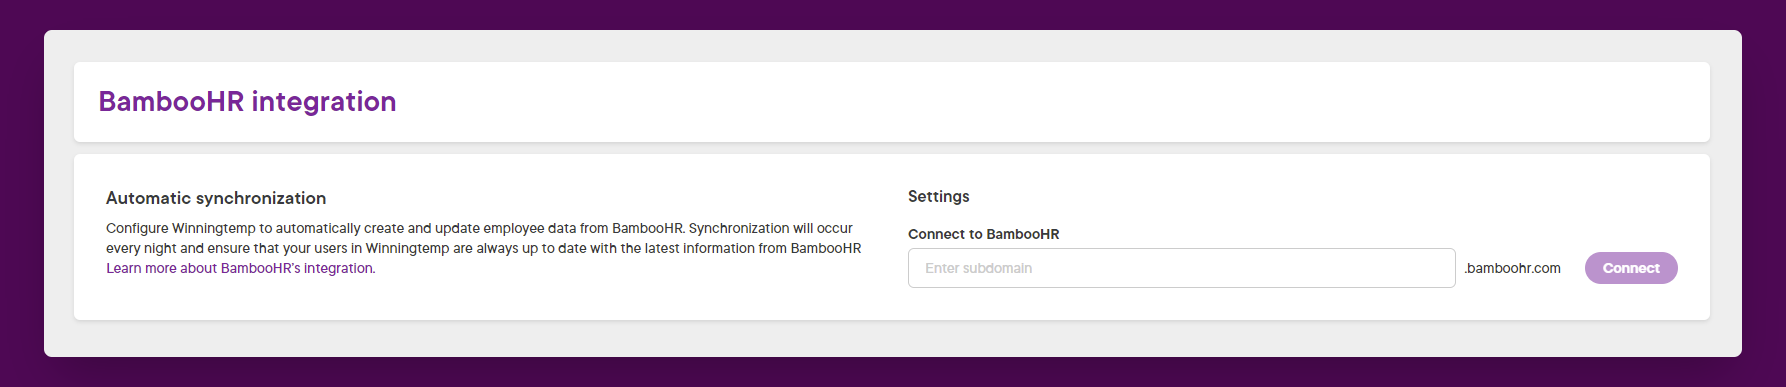This screenshot has height=387, width=1786.
Task: Select the Automatic synchronization heading
Action: tap(216, 198)
